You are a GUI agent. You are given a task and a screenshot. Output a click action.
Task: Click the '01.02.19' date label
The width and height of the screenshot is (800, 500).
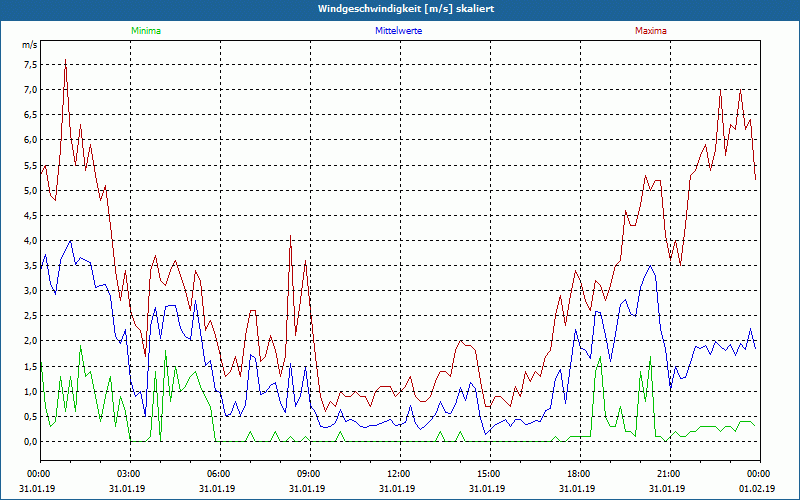point(757,488)
